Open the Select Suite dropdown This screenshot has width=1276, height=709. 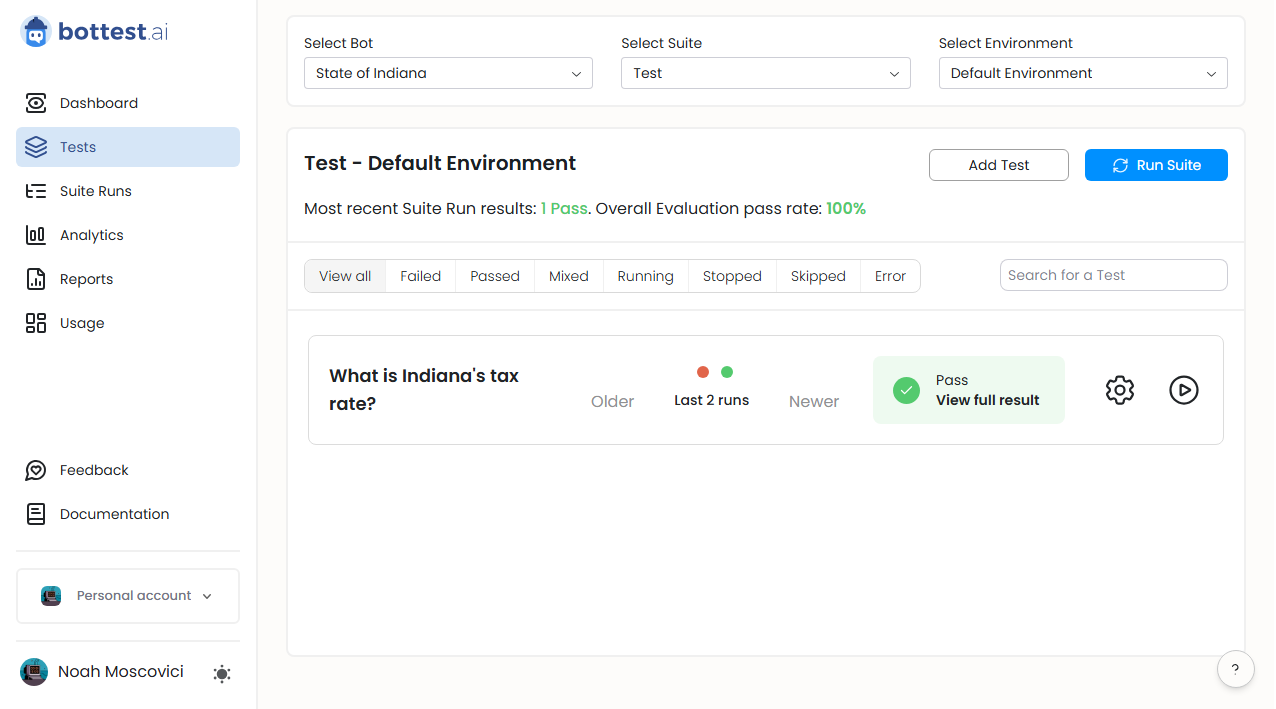pyautogui.click(x=765, y=73)
